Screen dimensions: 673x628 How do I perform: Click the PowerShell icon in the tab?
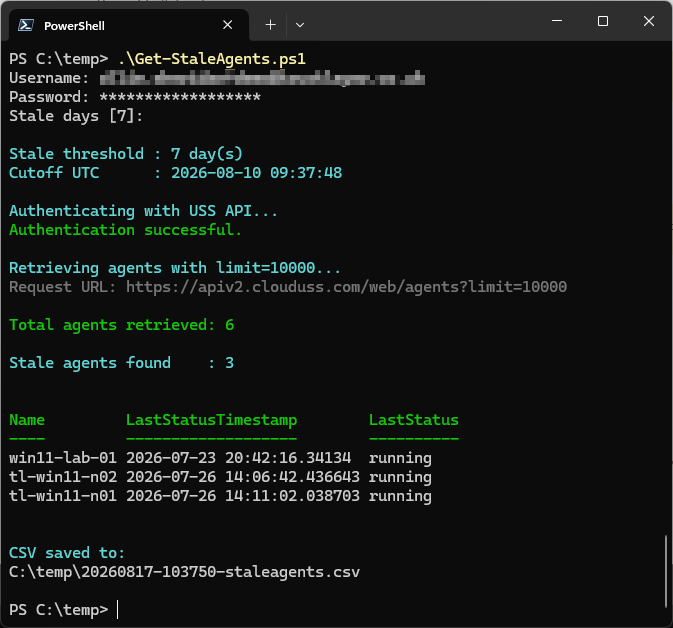coord(26,25)
